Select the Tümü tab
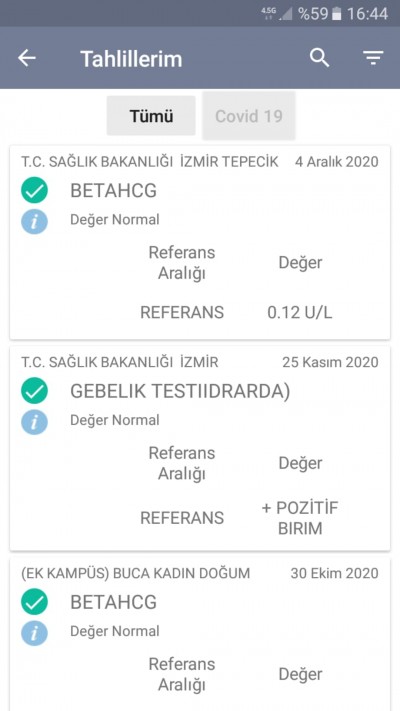Screen dimensions: 400x711 [x=151, y=116]
